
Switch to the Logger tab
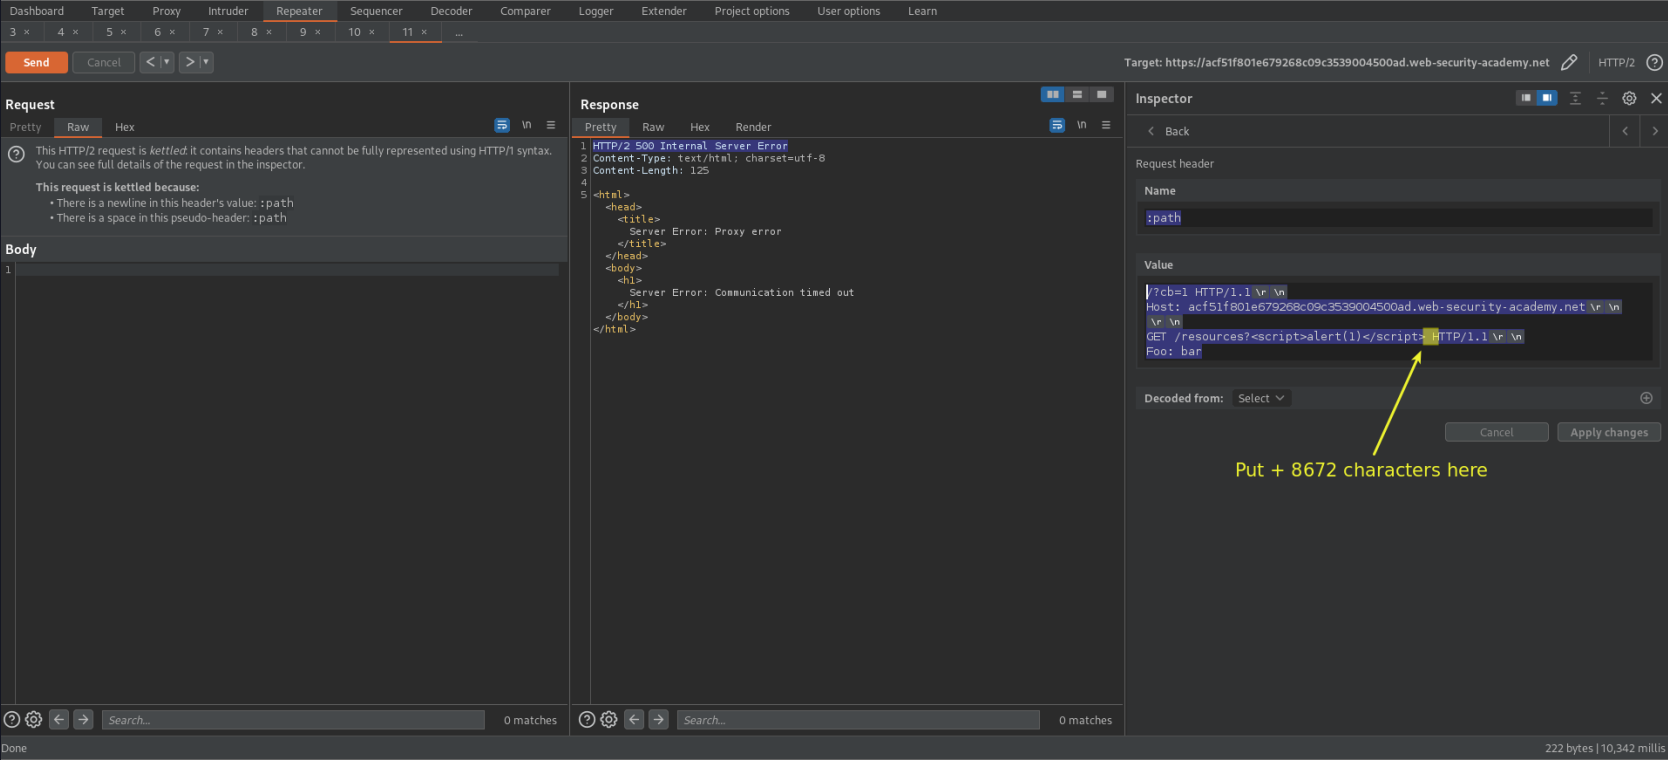pyautogui.click(x=596, y=11)
